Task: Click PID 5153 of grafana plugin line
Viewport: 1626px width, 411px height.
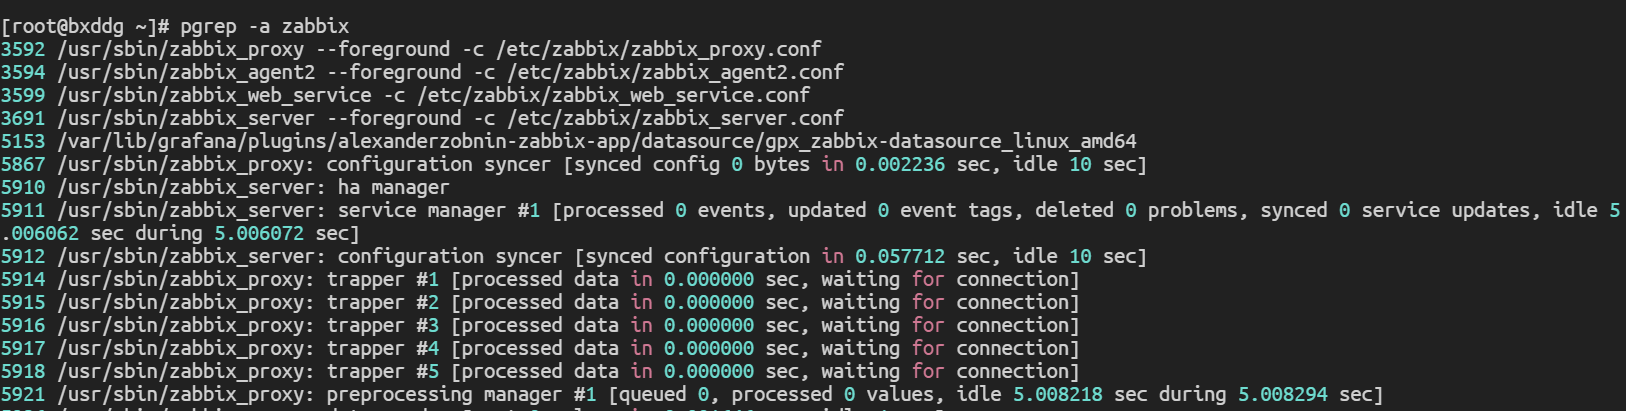Action: click(x=23, y=141)
